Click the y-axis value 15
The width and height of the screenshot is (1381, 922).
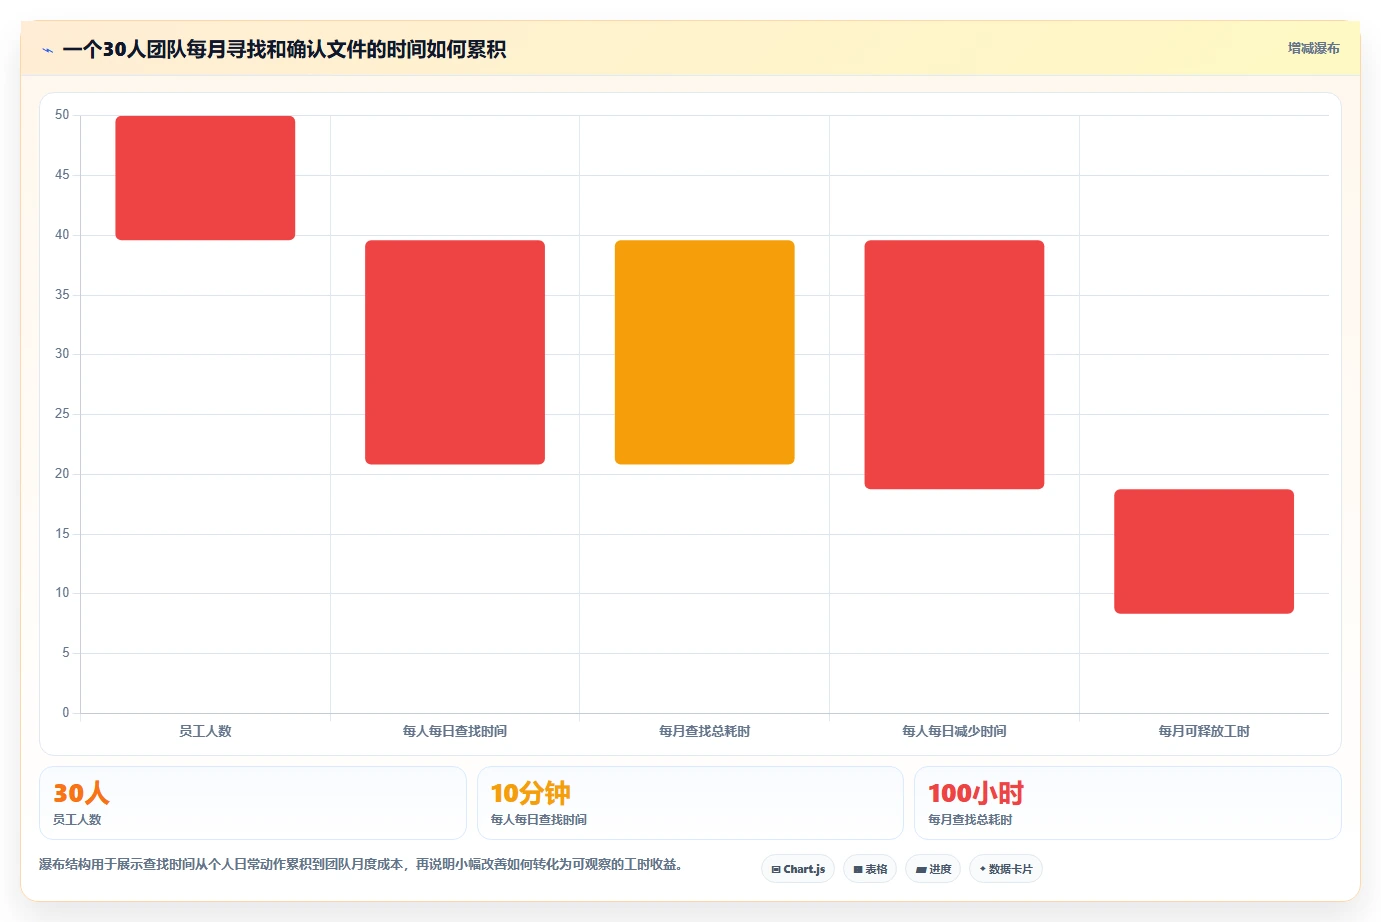tap(62, 534)
